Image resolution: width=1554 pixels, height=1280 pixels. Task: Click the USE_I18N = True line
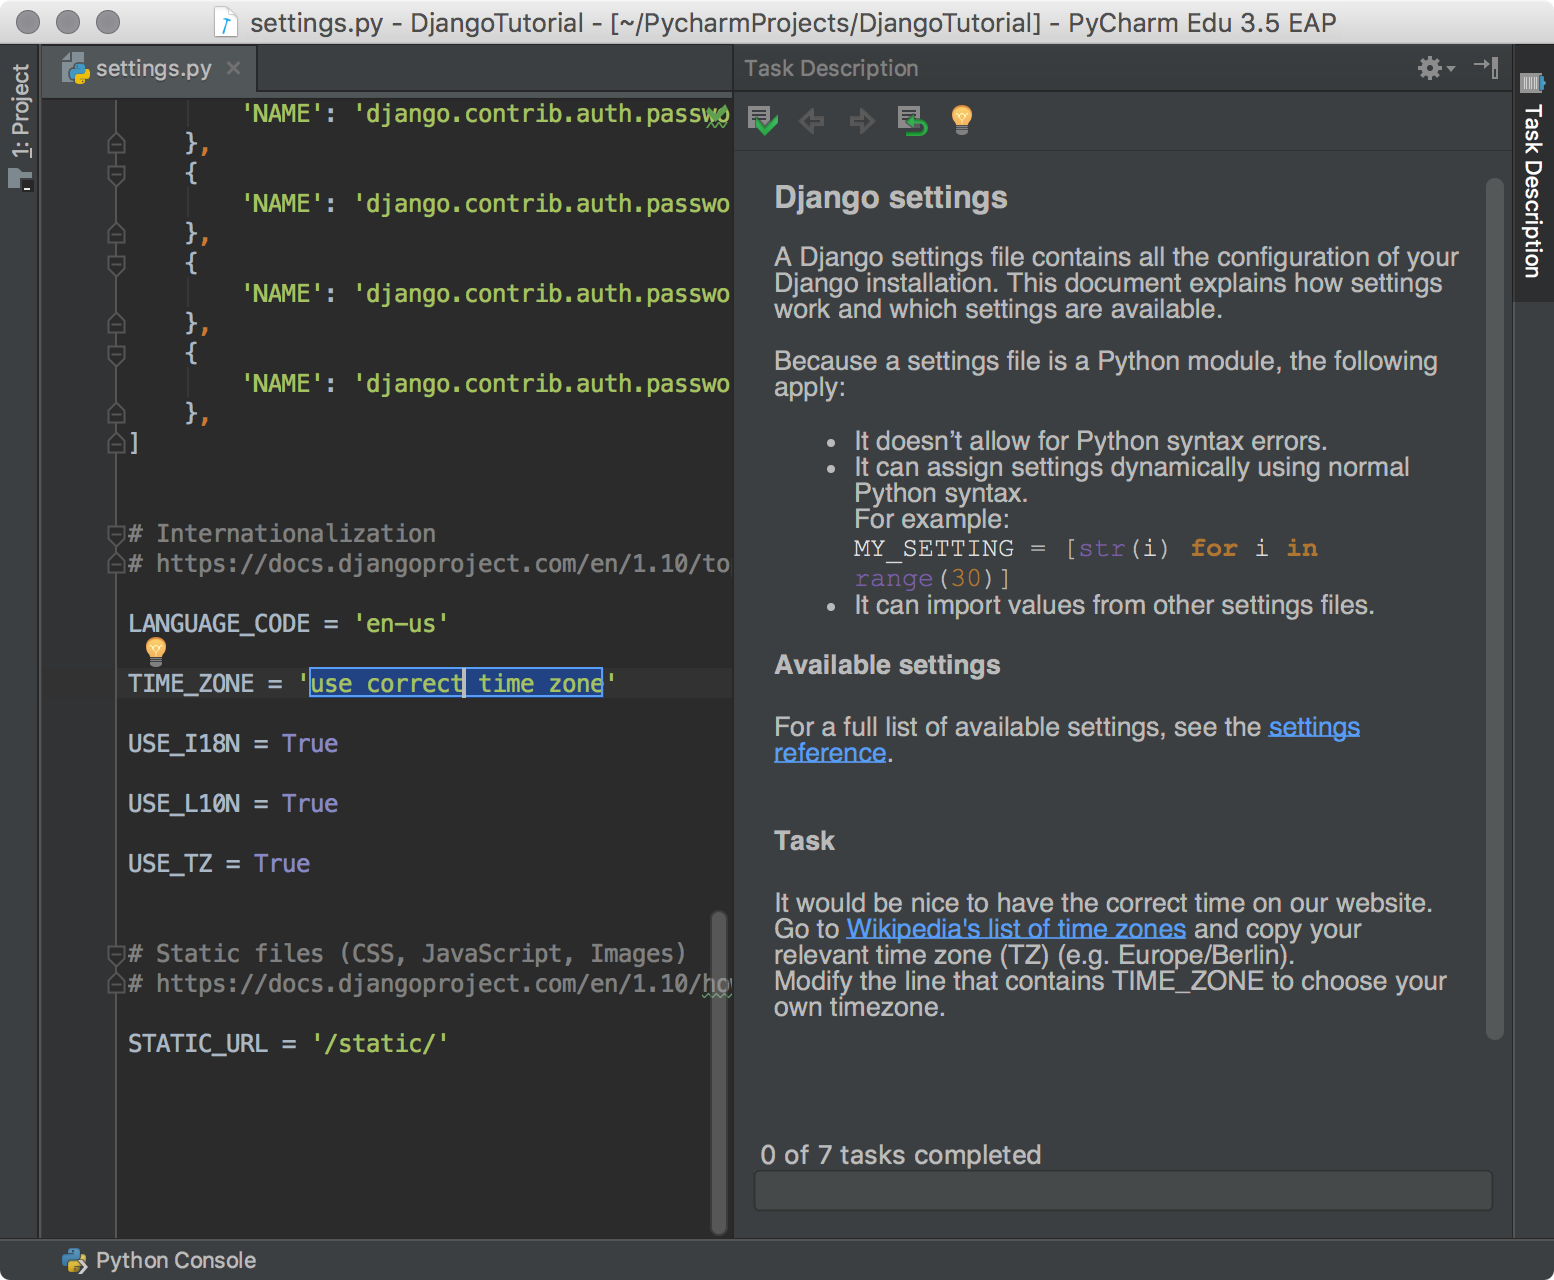233,744
